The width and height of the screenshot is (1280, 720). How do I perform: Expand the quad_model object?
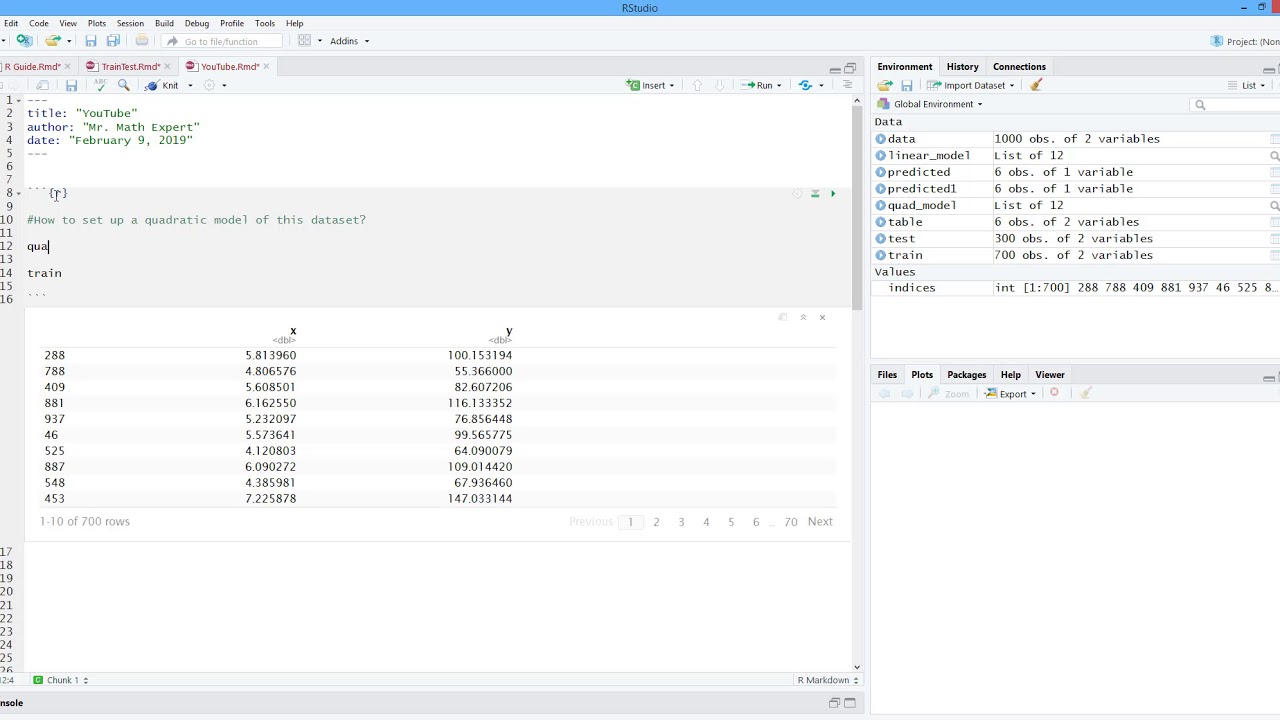(881, 205)
